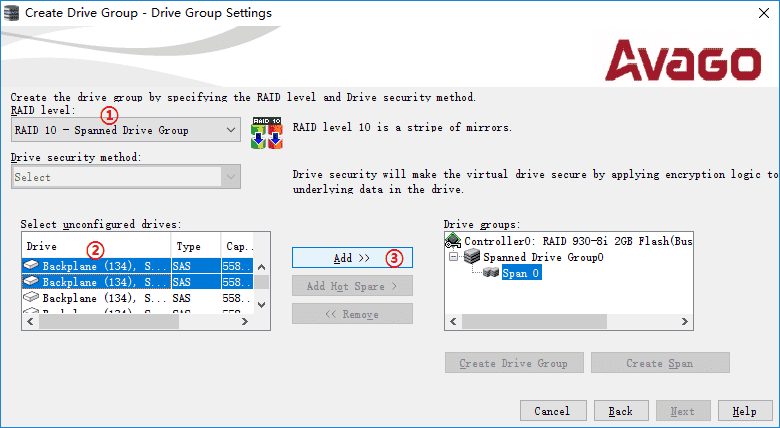This screenshot has height=428, width=780.
Task: Close the Create Drive Group dialog
Action: 764,13
